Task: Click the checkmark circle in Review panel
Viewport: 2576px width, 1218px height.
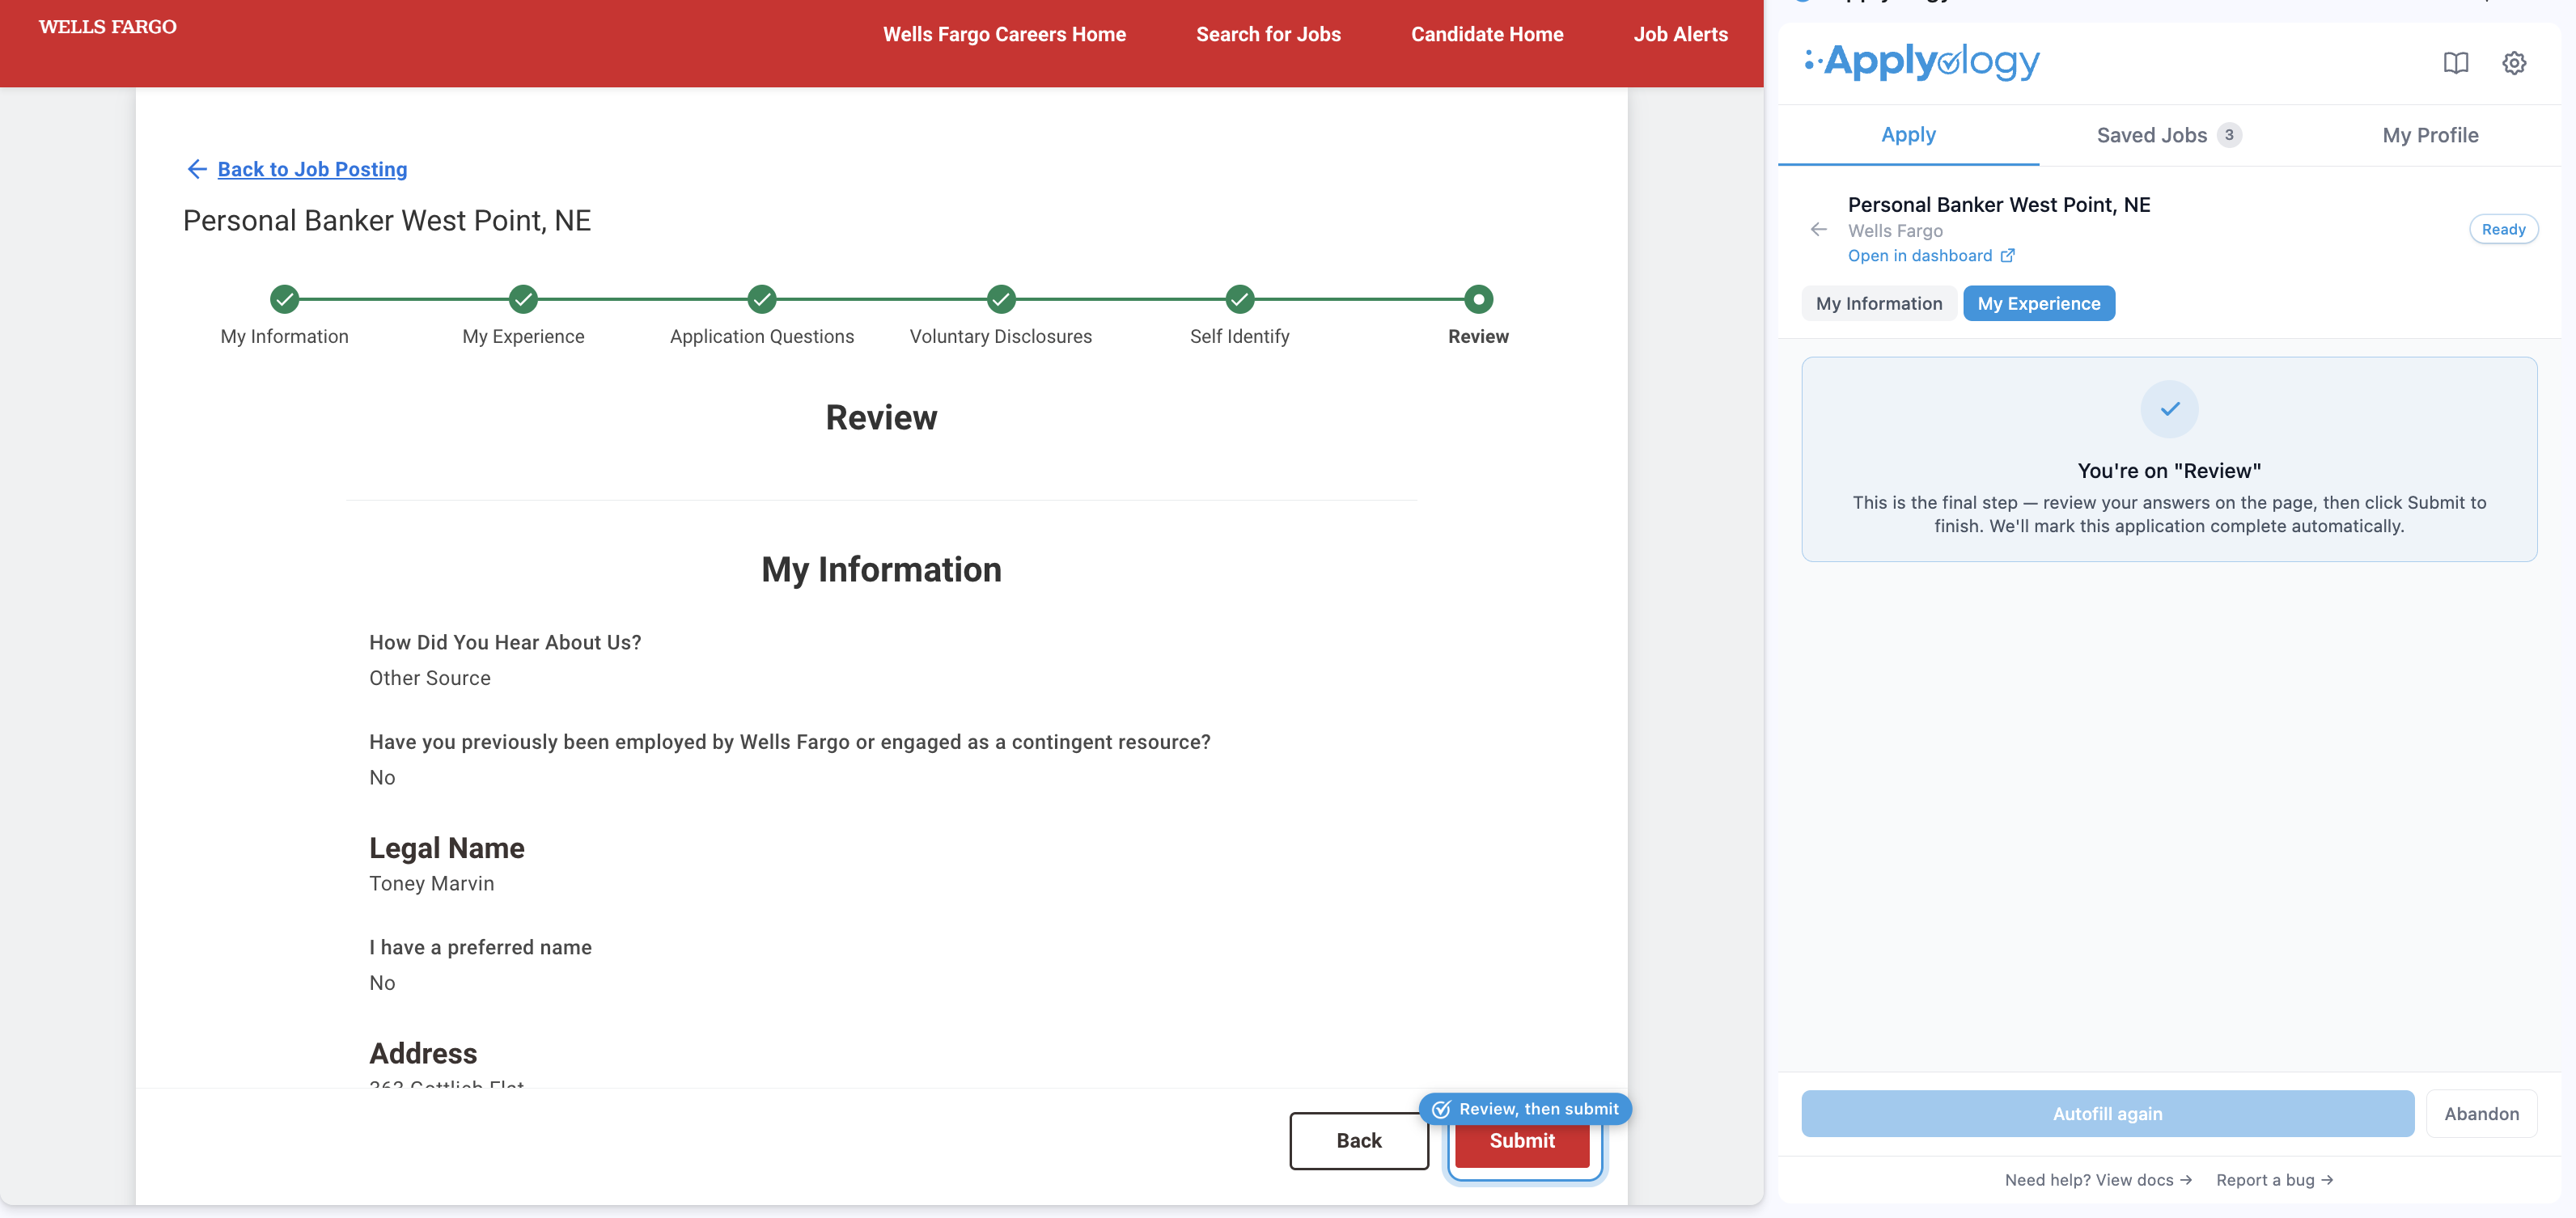Action: tap(2169, 409)
